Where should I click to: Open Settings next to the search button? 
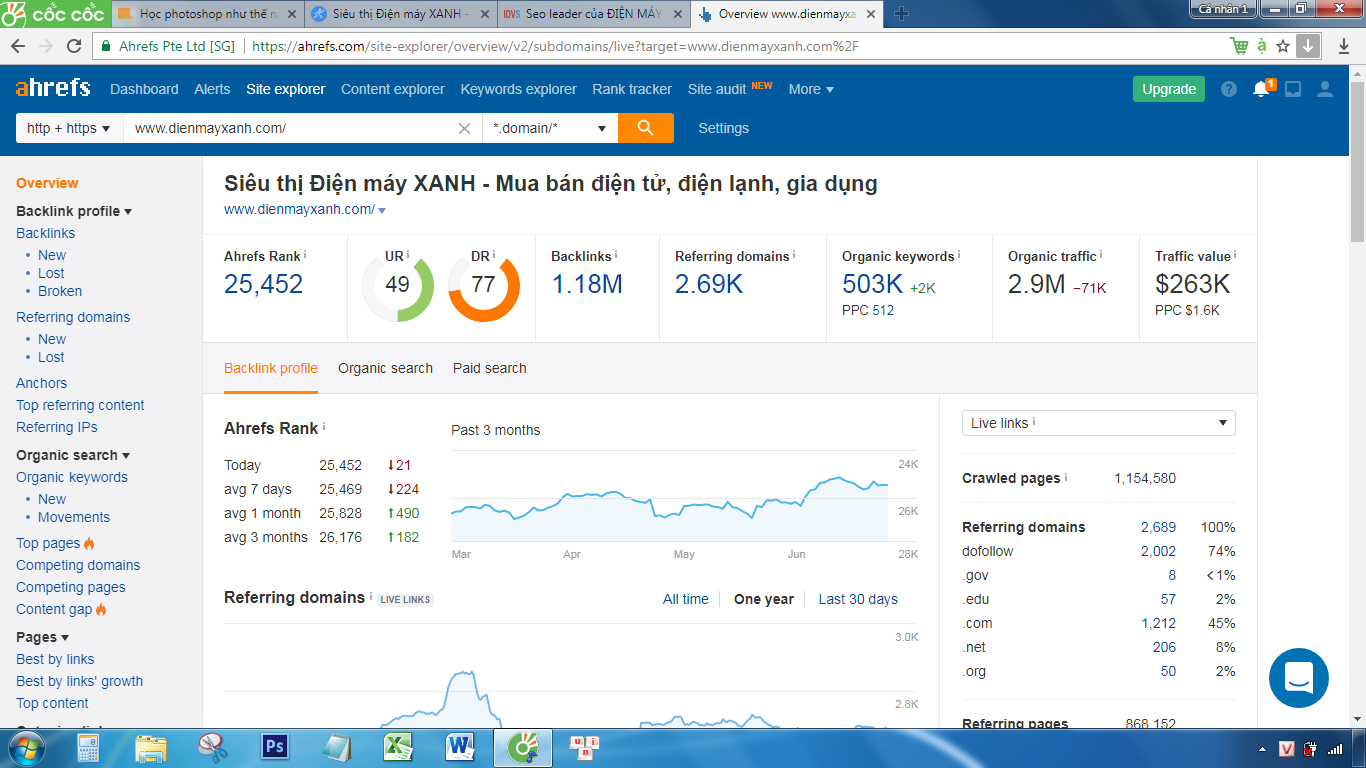pyautogui.click(x=723, y=128)
